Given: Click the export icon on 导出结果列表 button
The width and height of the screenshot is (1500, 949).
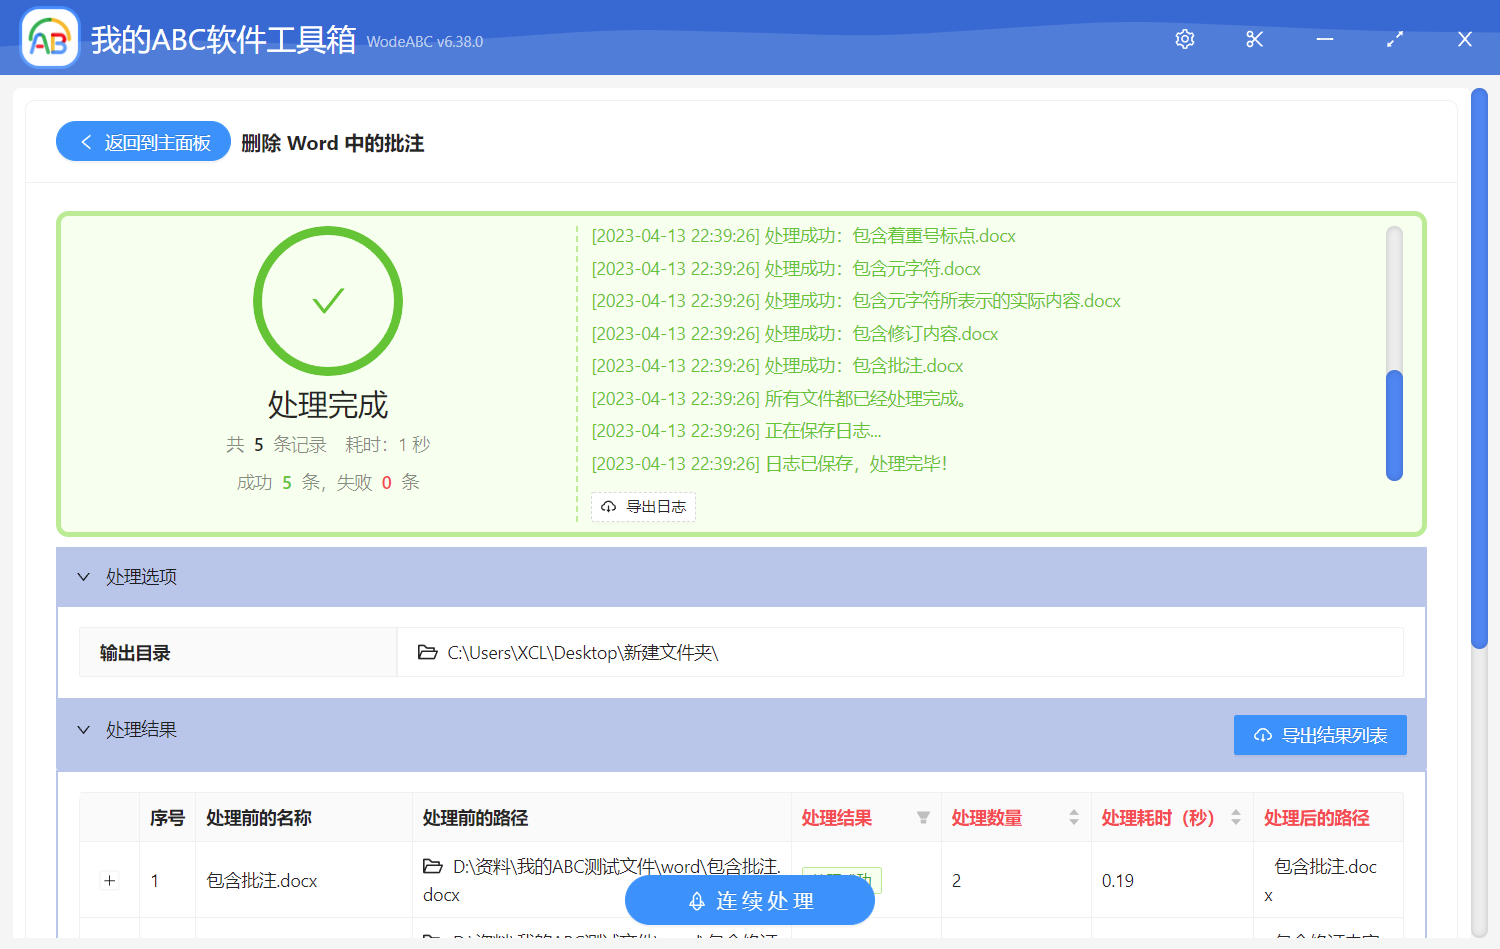Looking at the screenshot, I should click(1261, 735).
